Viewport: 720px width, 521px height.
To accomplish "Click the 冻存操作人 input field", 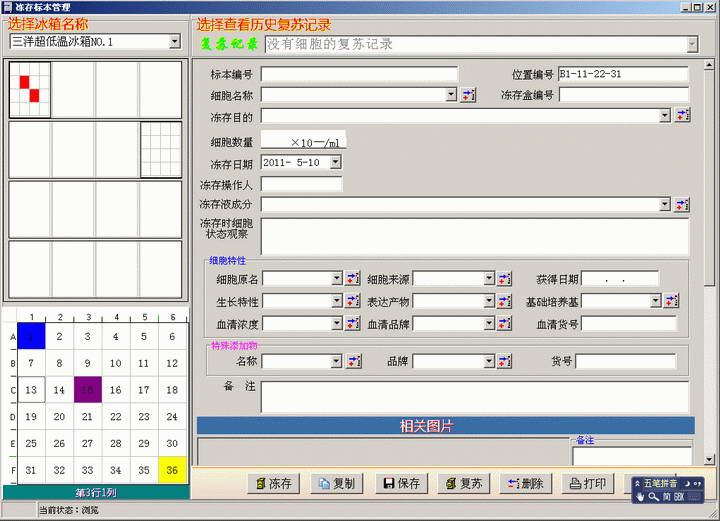I will 301,185.
